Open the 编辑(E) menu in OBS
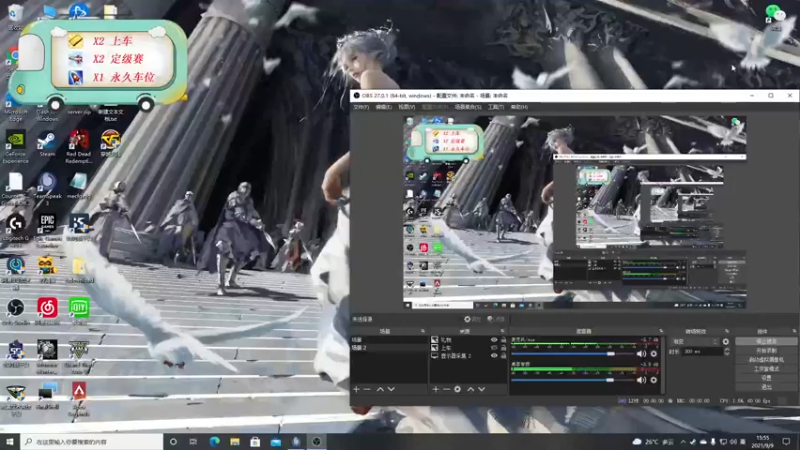This screenshot has height=450, width=800. (383, 107)
